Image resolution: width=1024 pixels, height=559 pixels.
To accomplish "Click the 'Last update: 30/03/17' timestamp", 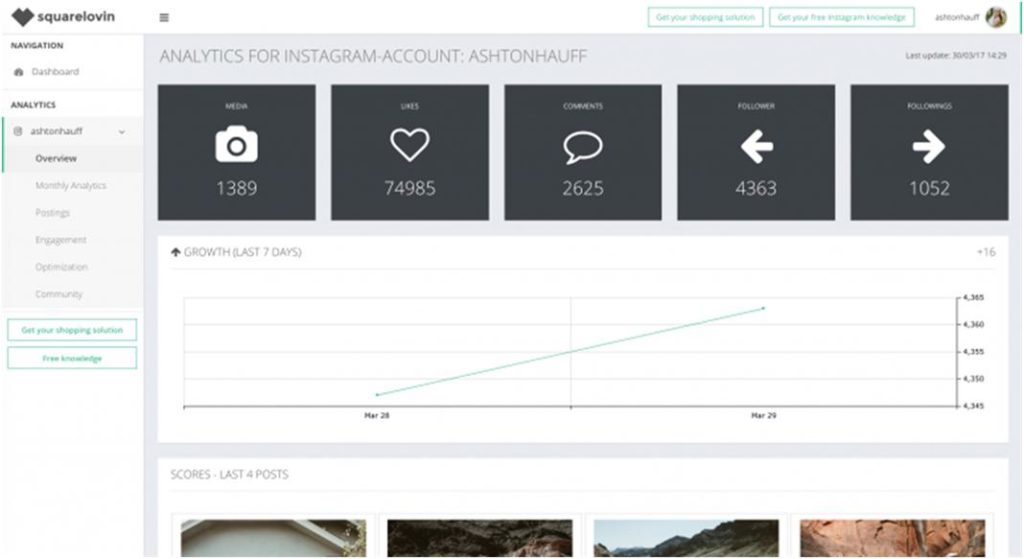I will [x=955, y=56].
